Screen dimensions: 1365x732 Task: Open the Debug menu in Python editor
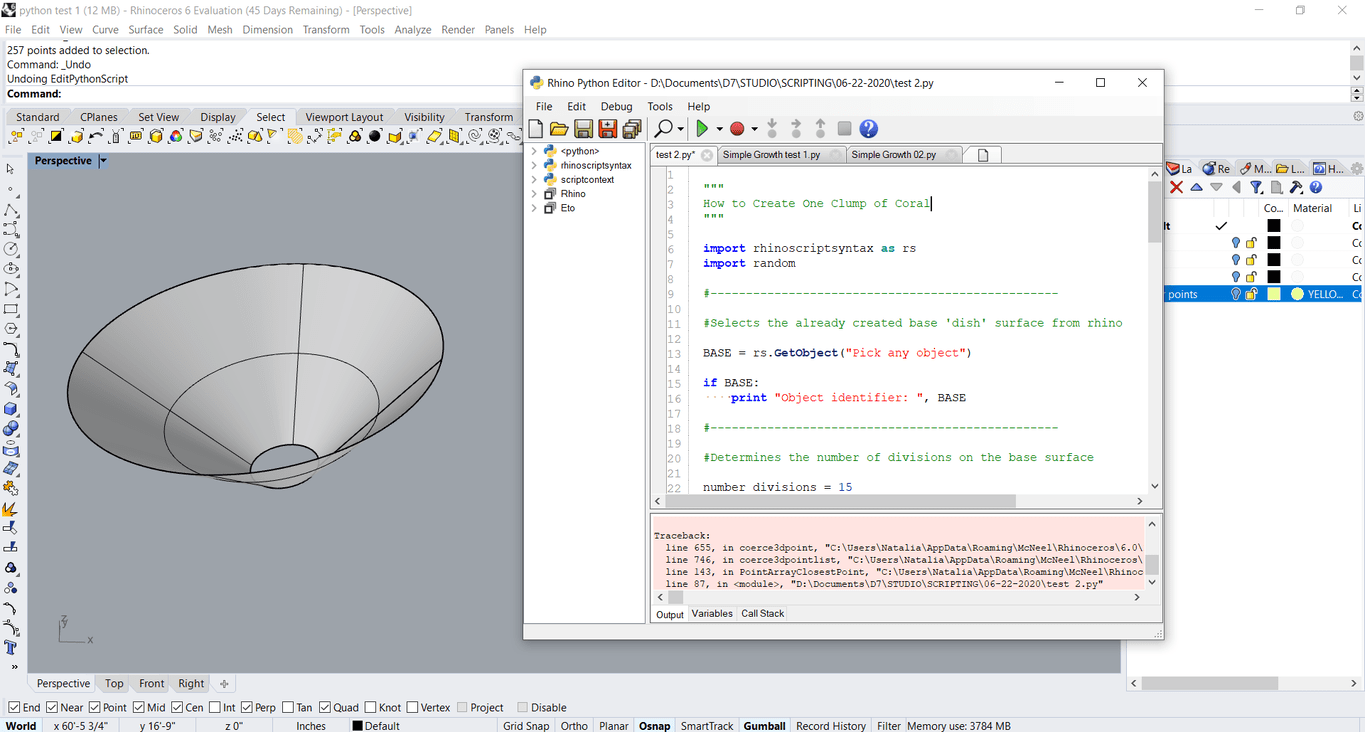point(616,107)
